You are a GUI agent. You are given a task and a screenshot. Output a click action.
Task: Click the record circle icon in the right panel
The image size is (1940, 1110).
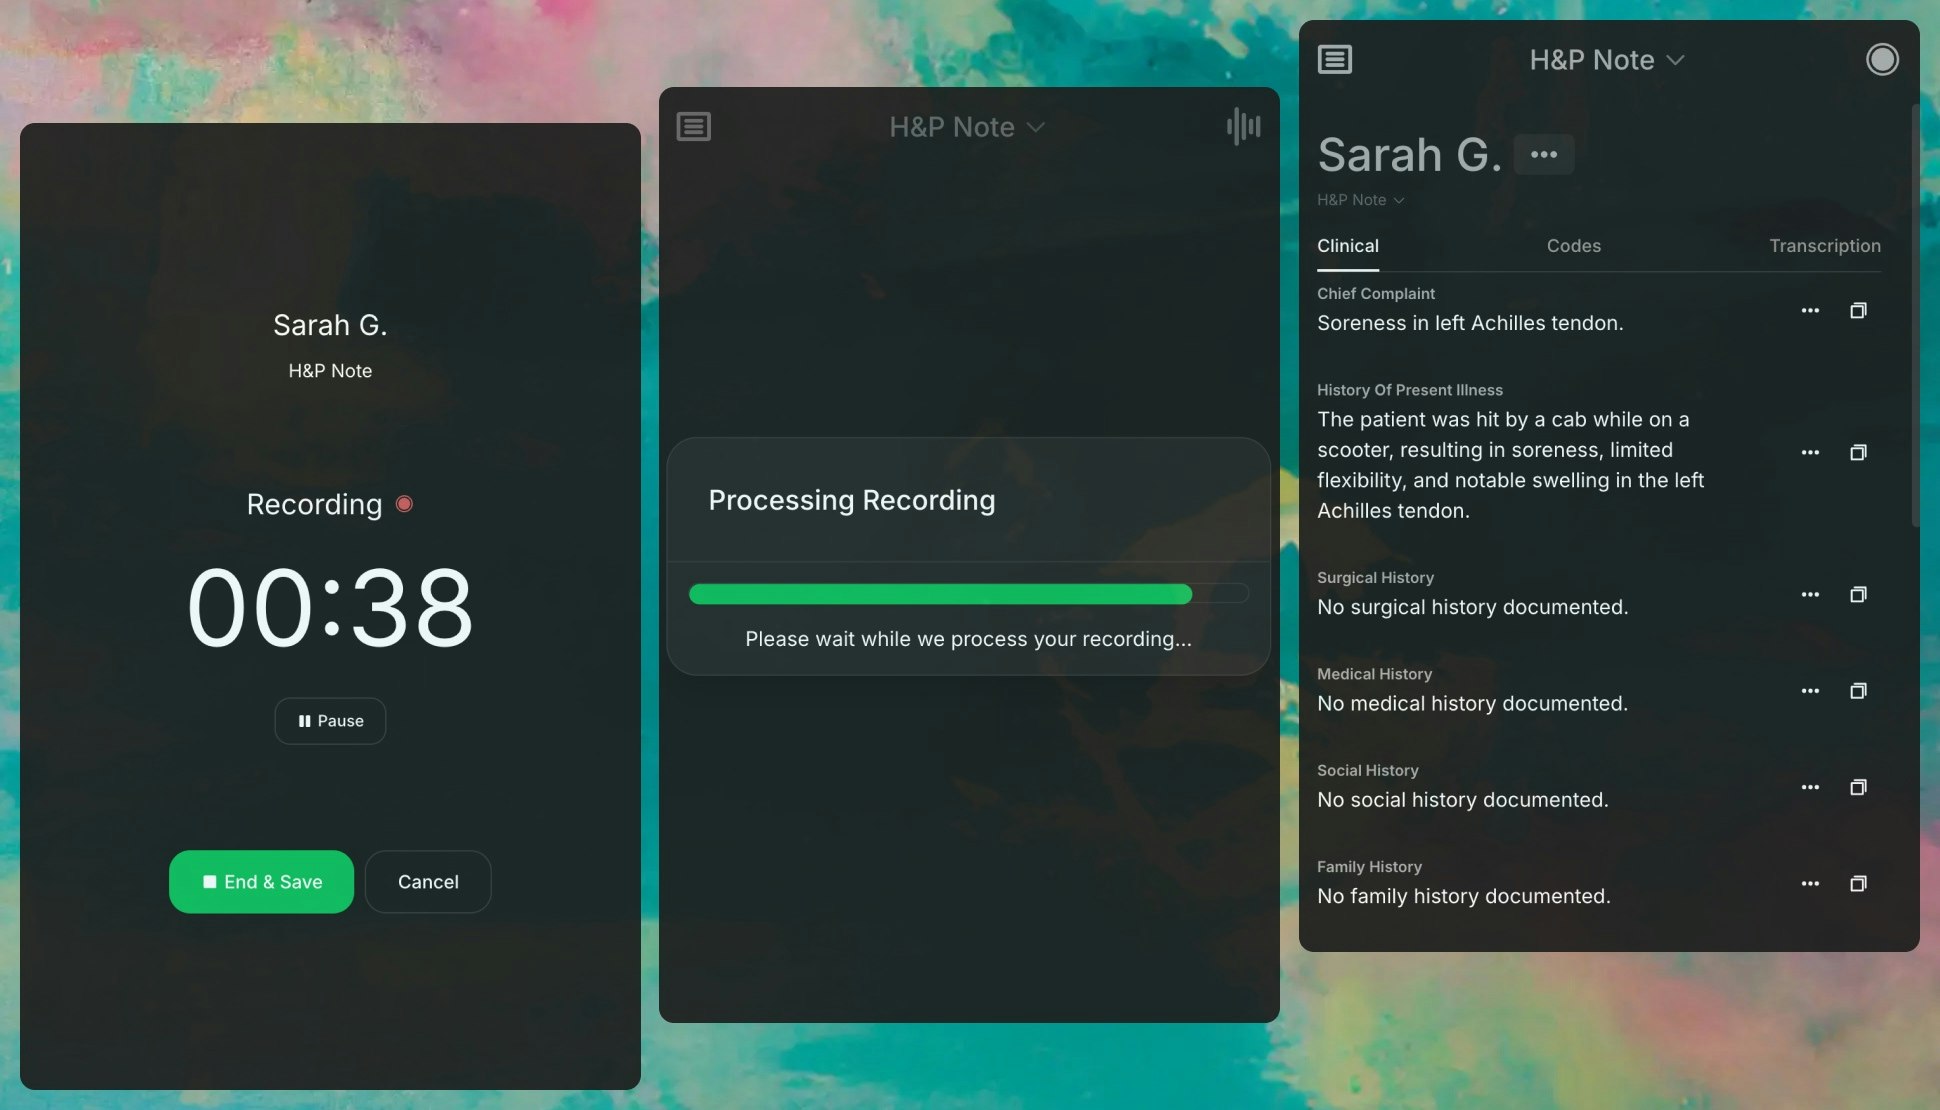(1881, 60)
